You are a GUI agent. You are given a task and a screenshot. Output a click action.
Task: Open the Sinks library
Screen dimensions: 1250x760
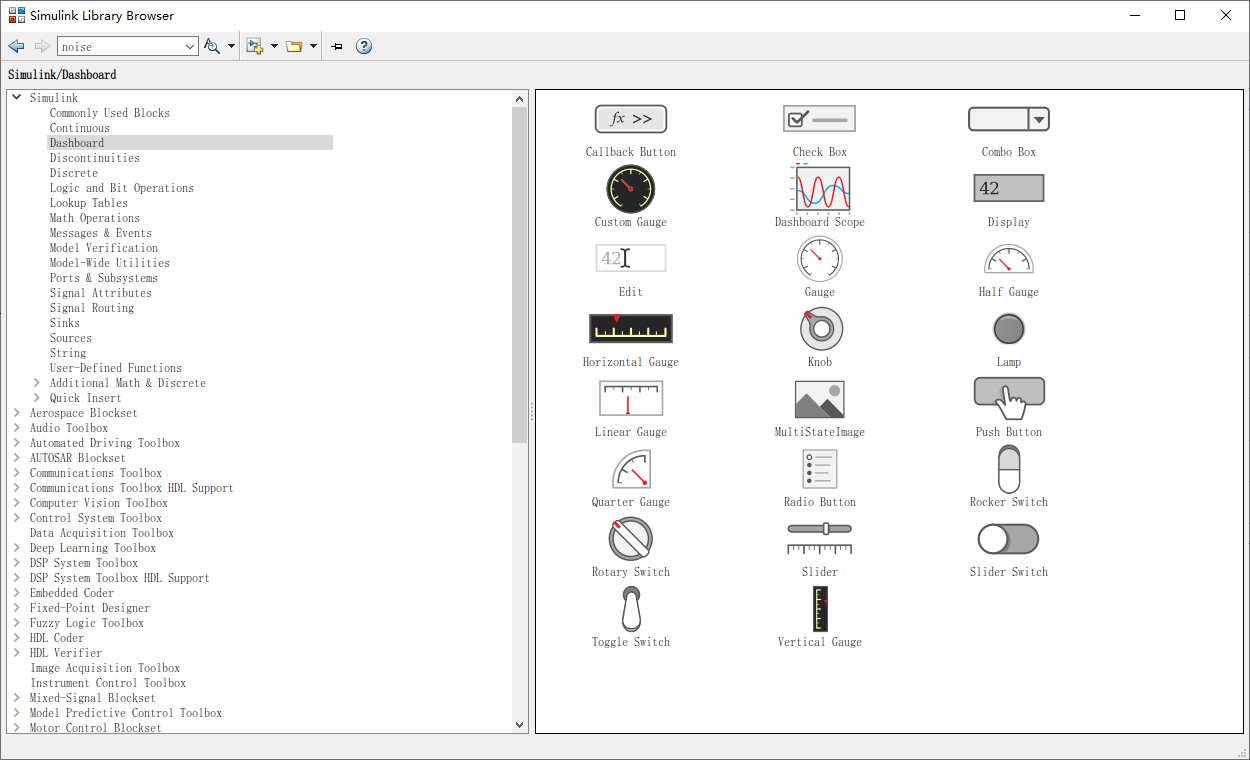coord(64,322)
